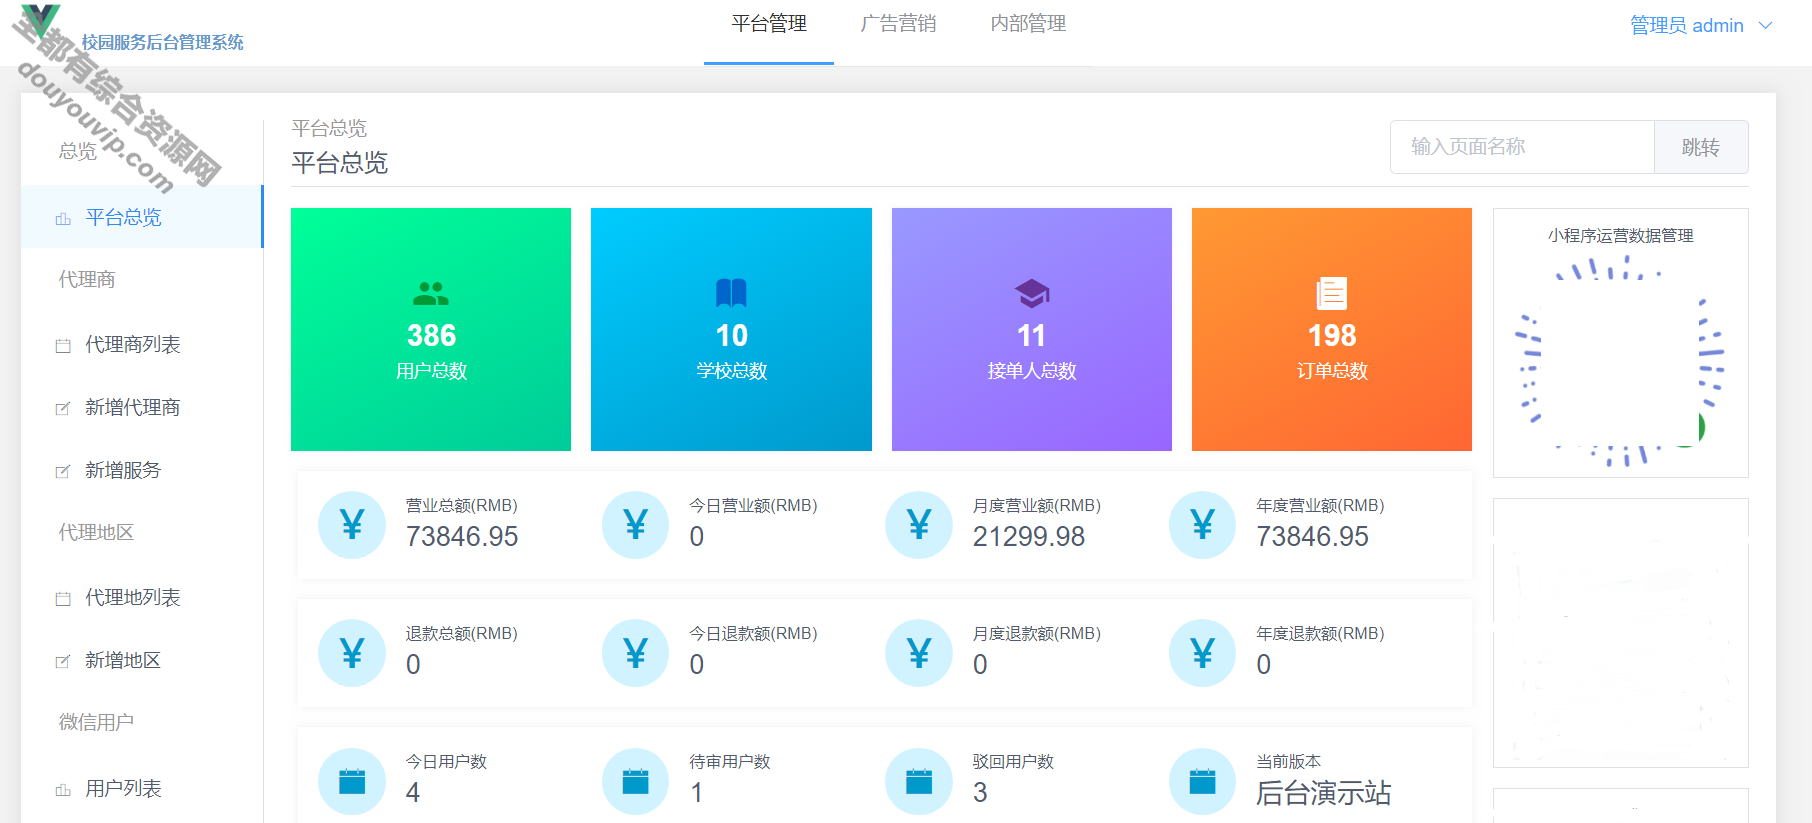Click yen icon beside 月度退款额(RMB)
The height and width of the screenshot is (823, 1812).
pyautogui.click(x=919, y=653)
